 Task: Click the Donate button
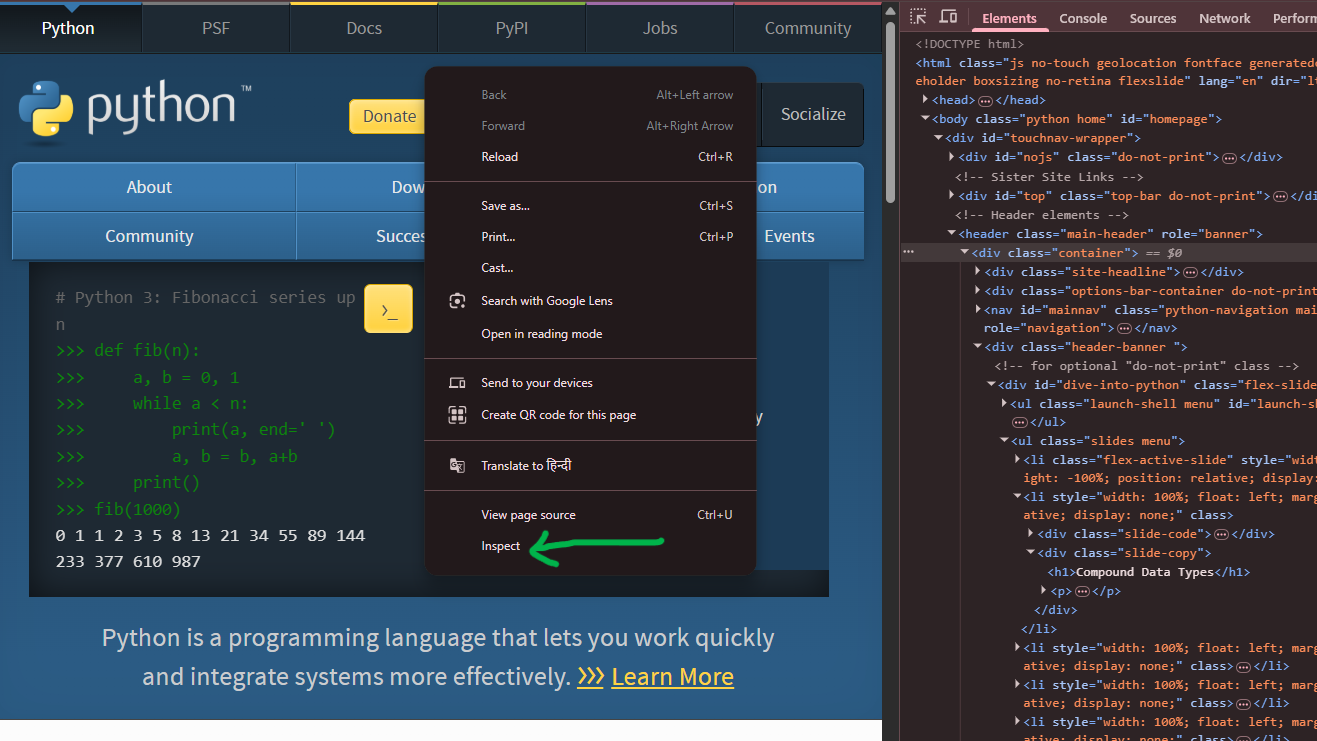pyautogui.click(x=387, y=116)
